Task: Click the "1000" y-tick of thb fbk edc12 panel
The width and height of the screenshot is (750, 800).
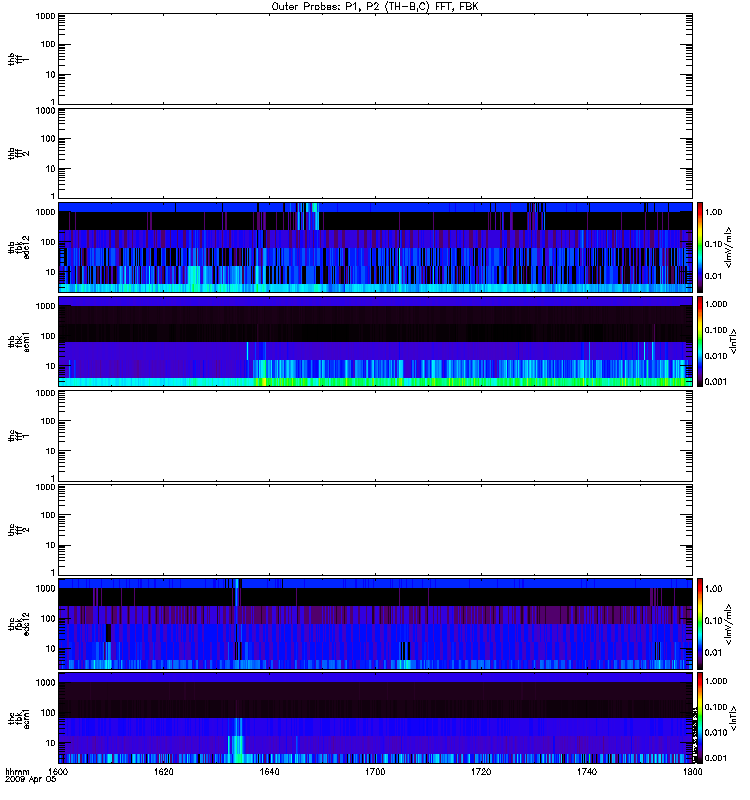Action: [45, 212]
